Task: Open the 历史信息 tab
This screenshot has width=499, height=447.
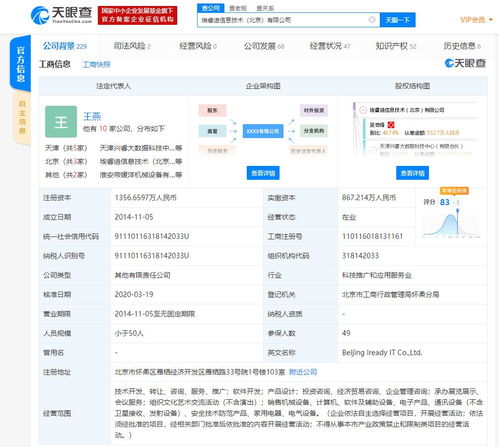Action: point(462,46)
